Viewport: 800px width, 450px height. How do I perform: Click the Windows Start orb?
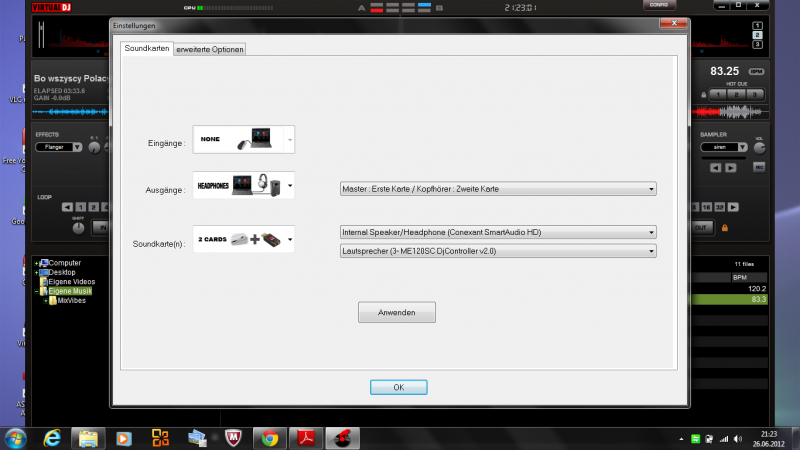pos(17,437)
